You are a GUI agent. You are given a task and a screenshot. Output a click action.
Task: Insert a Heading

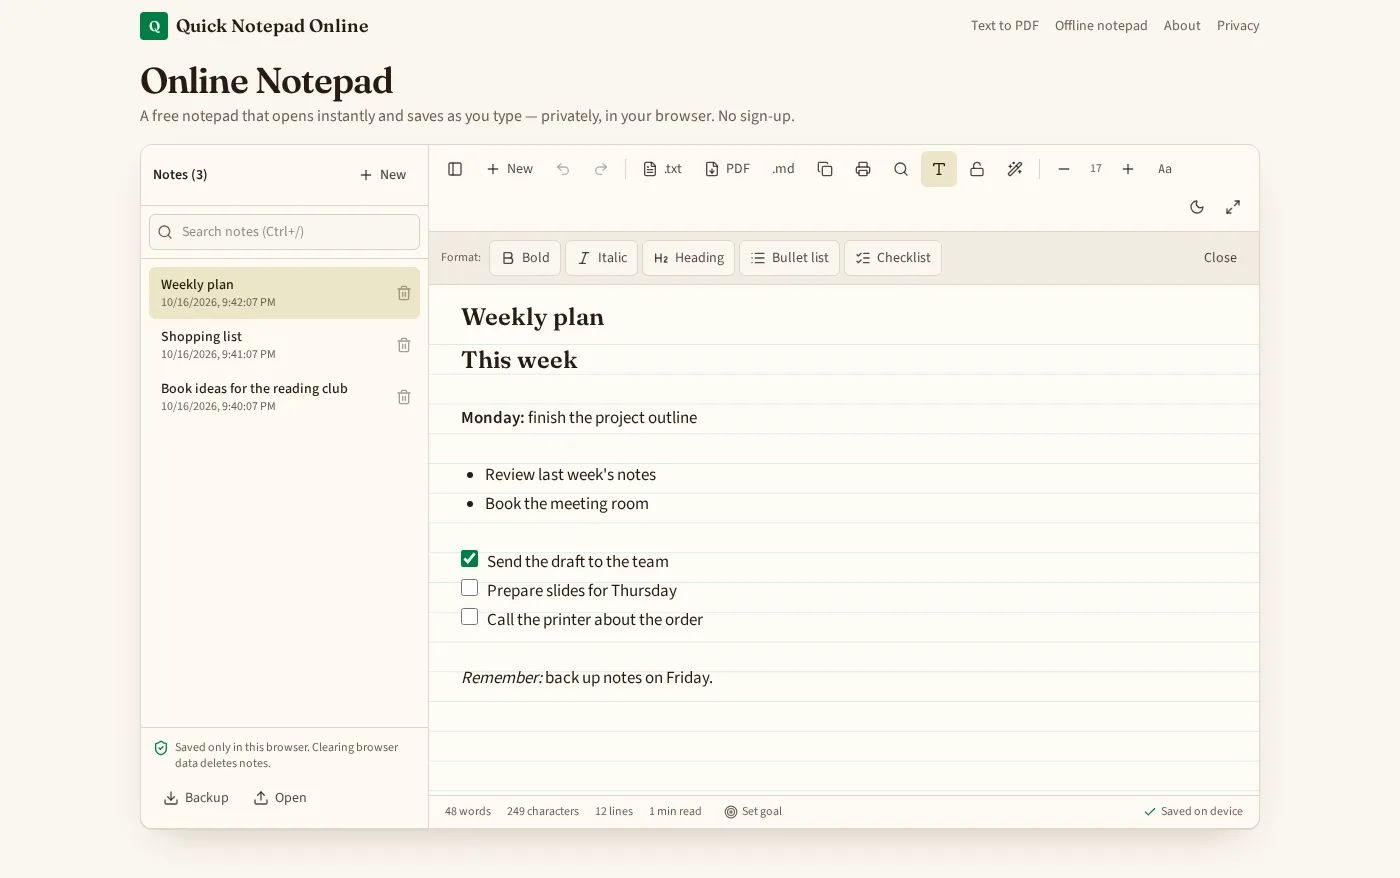[689, 258]
